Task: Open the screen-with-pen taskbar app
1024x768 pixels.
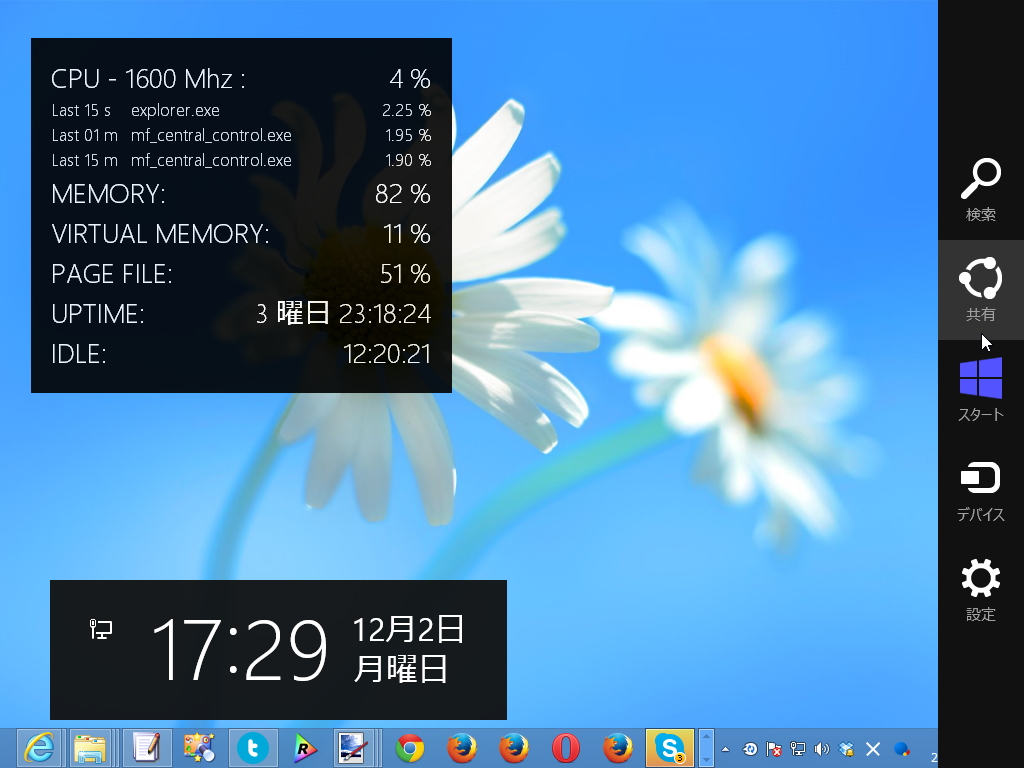Action: click(353, 748)
